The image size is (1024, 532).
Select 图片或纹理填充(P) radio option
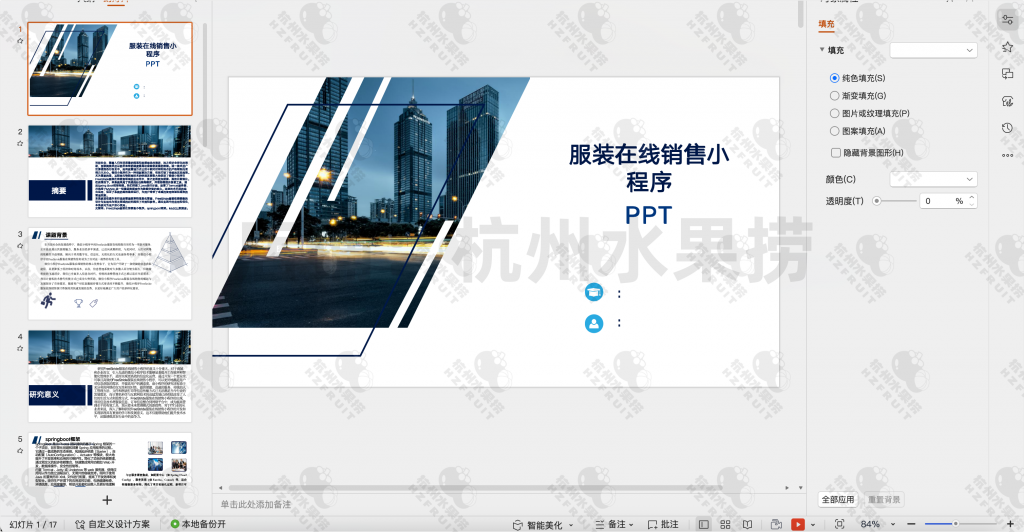[835, 114]
